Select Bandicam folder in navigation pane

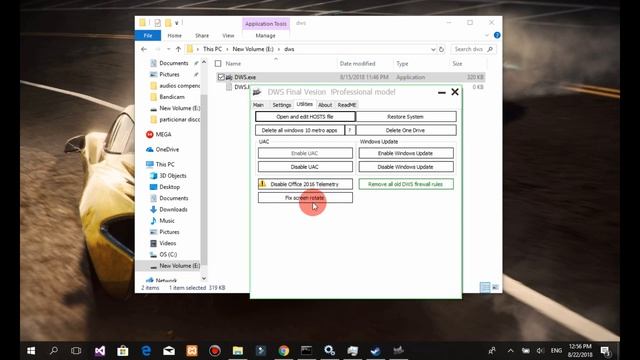coord(172,97)
